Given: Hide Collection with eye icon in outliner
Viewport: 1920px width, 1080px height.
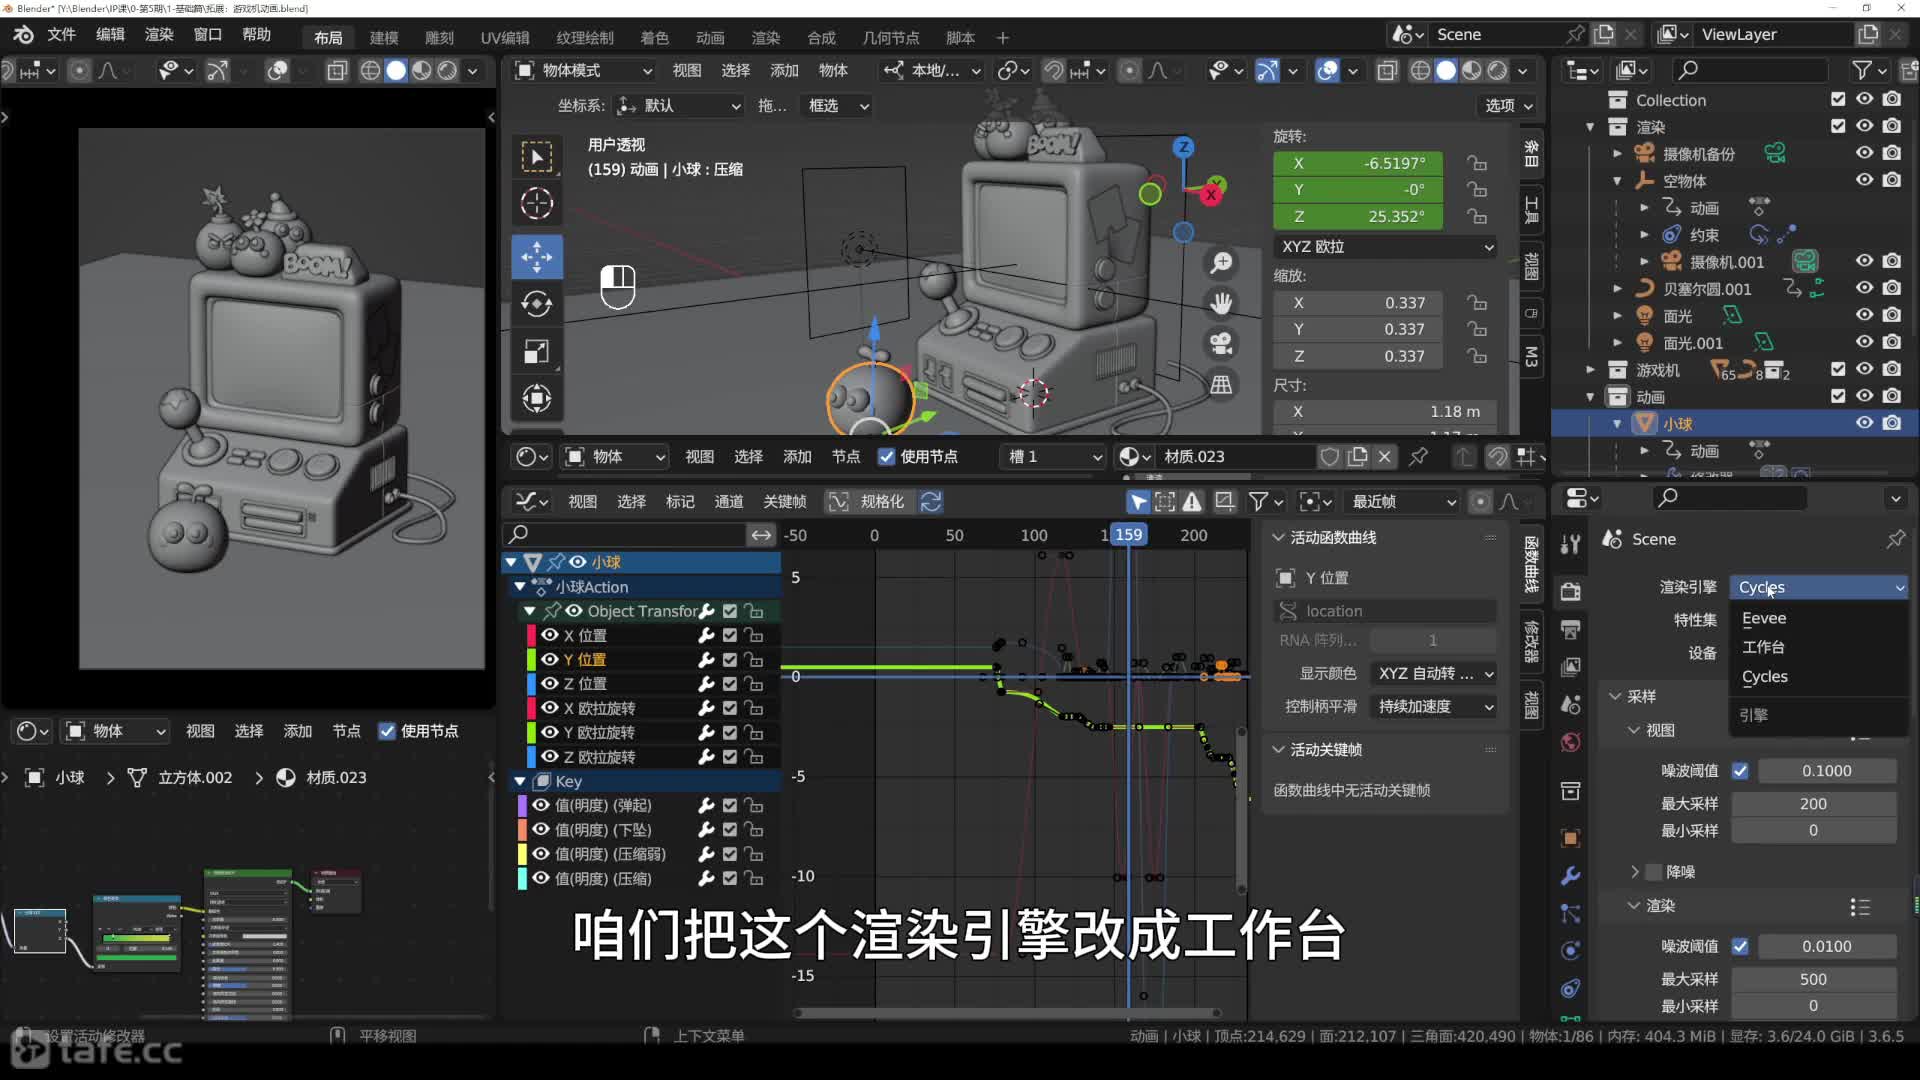Looking at the screenshot, I should [x=1865, y=99].
